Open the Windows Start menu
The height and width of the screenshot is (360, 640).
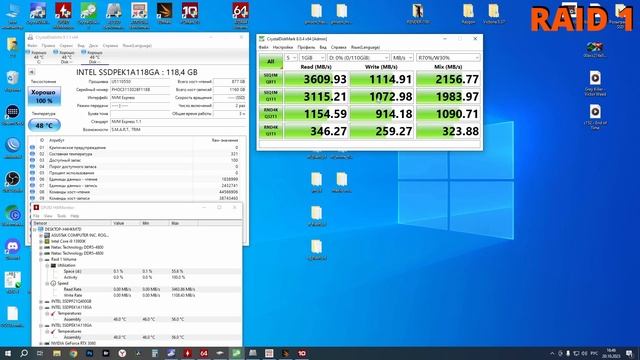click(8, 353)
